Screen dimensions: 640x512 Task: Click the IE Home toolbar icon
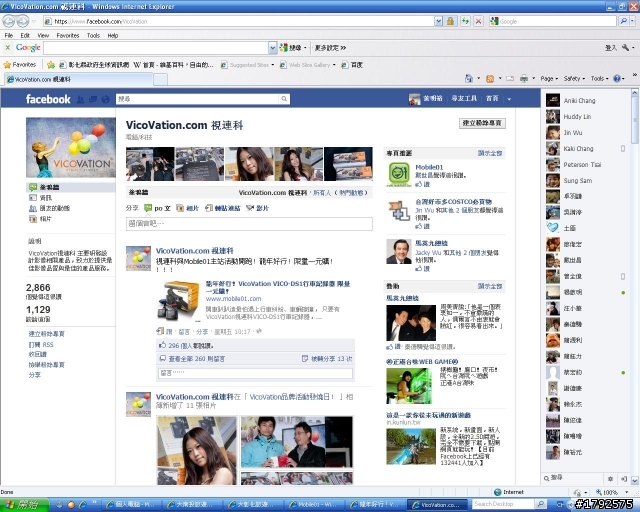(469, 78)
